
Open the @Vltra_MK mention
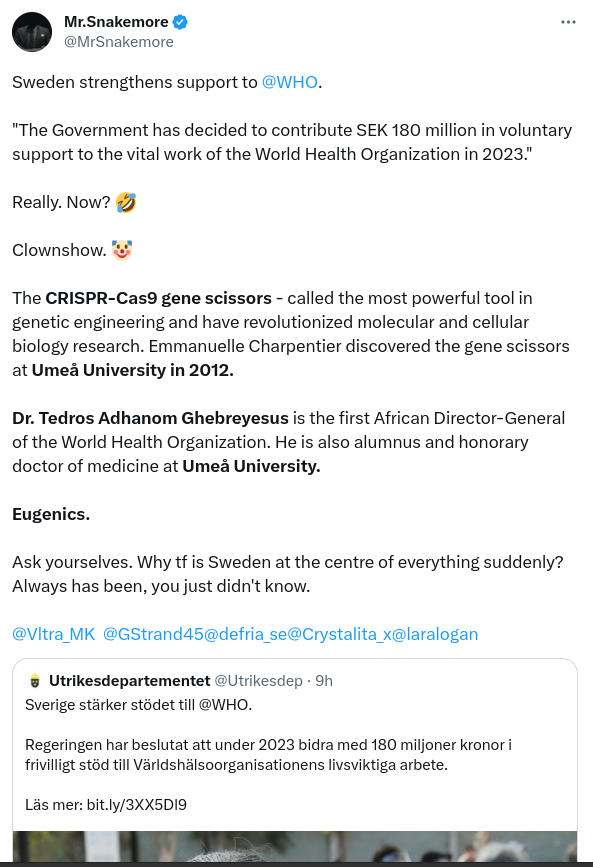[x=54, y=634]
